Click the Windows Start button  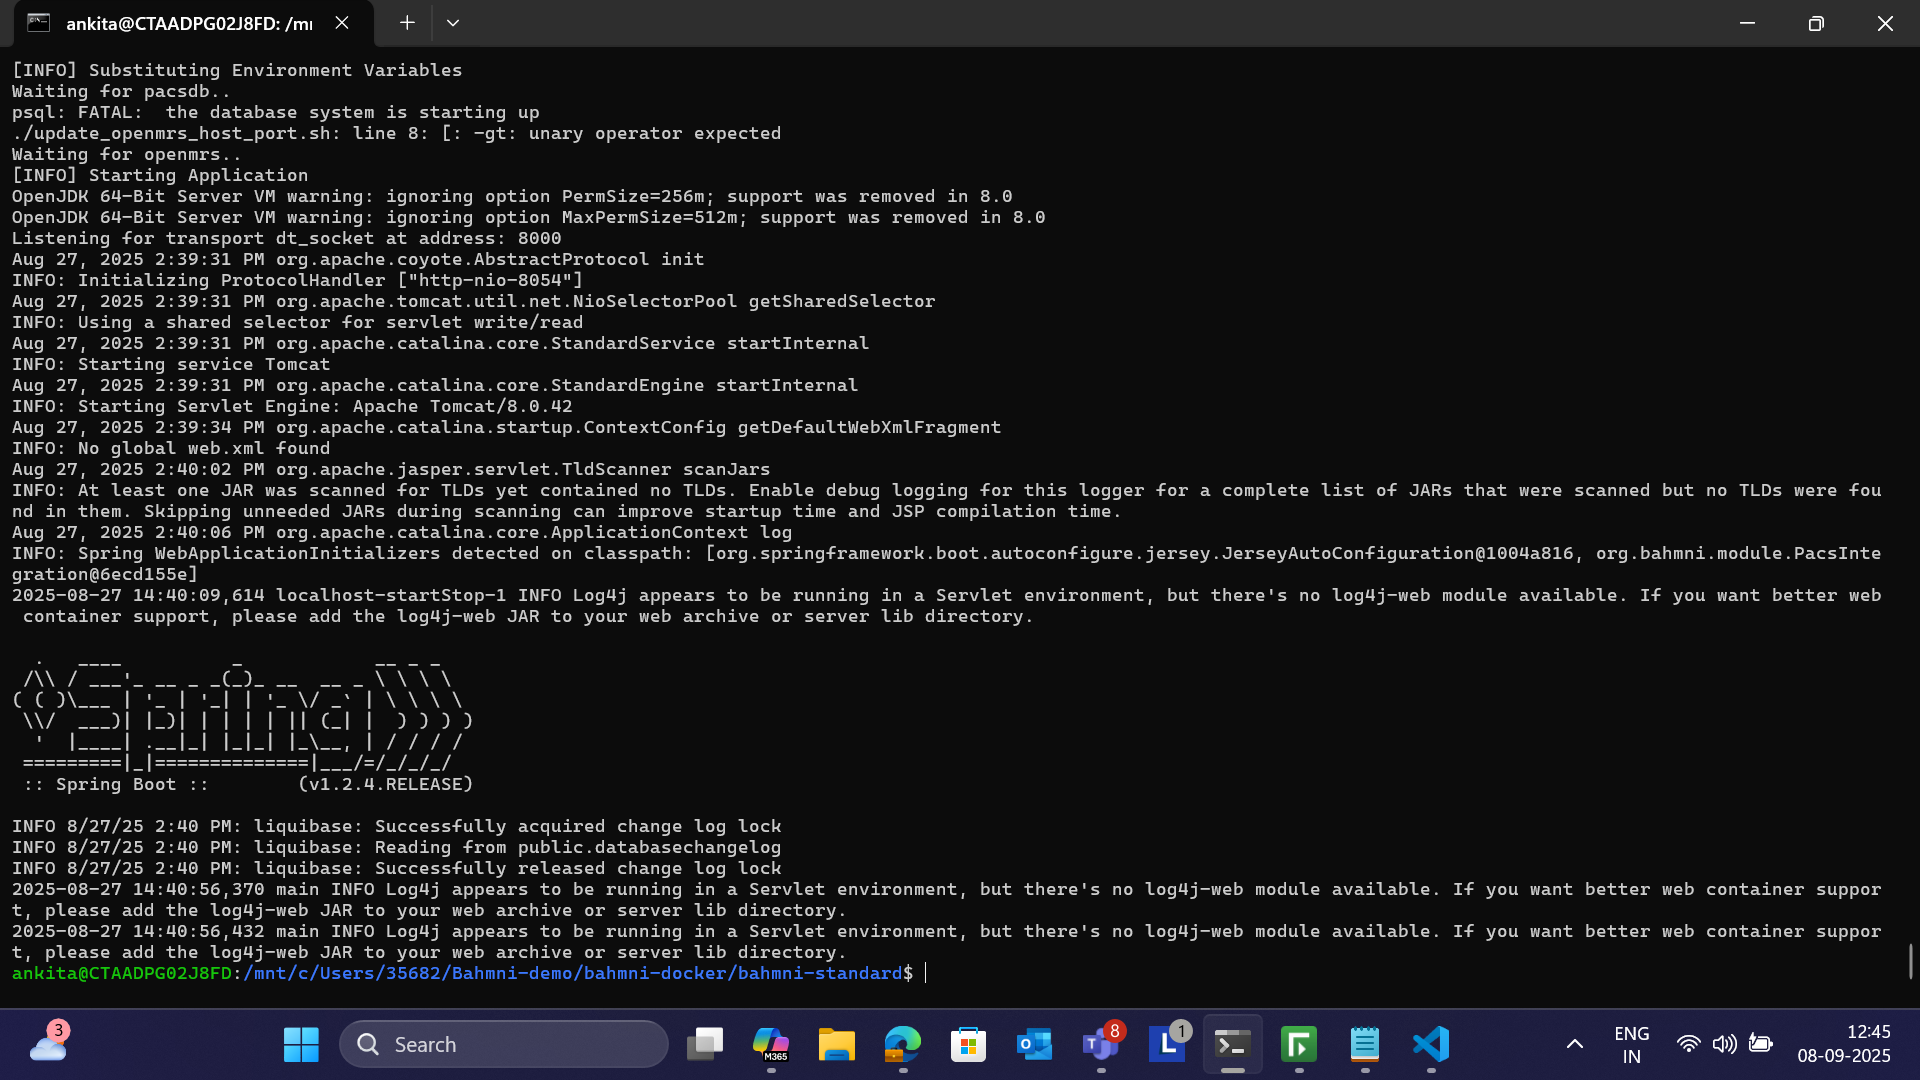point(301,1044)
